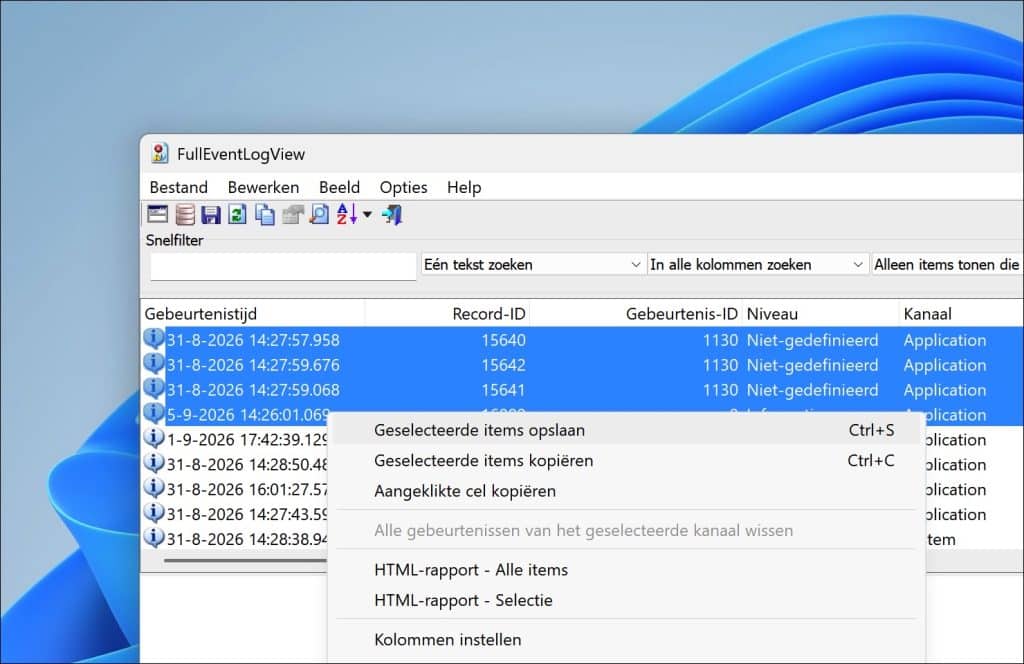Open the Bewerken menu
Image resolution: width=1024 pixels, height=664 pixels.
coord(263,187)
